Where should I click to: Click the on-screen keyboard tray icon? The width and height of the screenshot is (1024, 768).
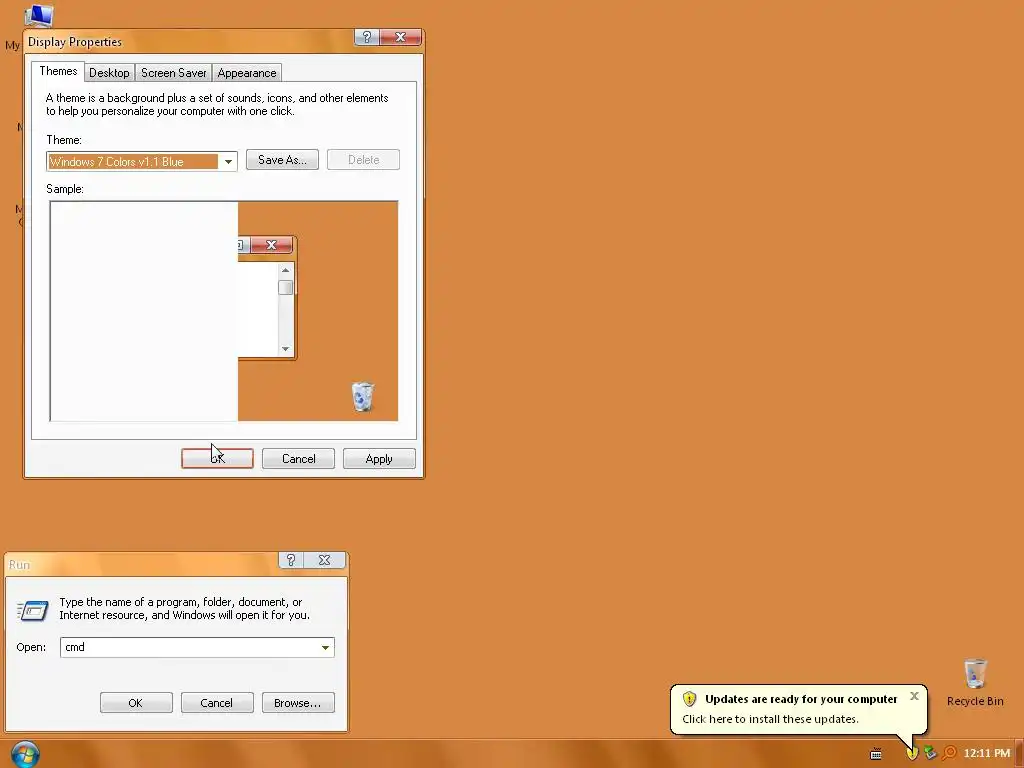(876, 754)
